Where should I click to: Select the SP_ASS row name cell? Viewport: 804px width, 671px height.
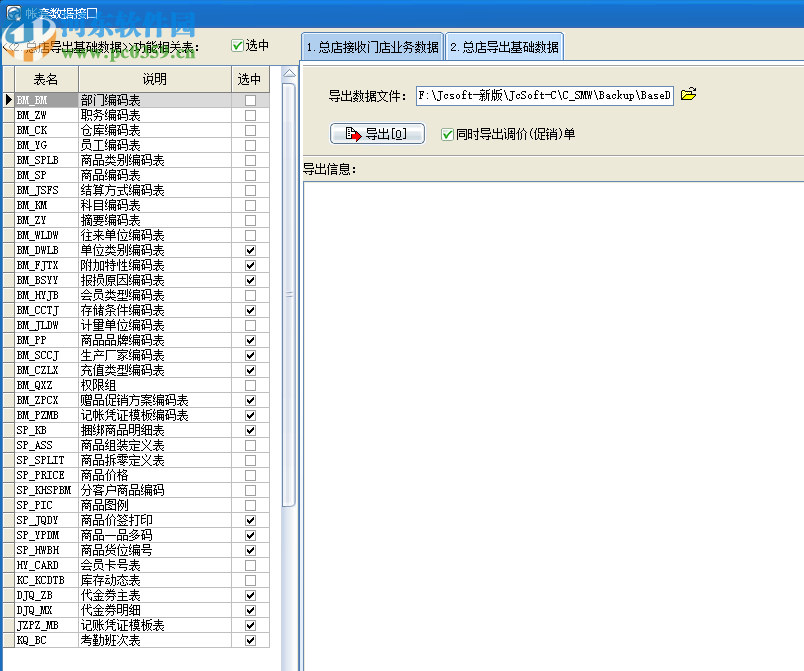(46, 445)
